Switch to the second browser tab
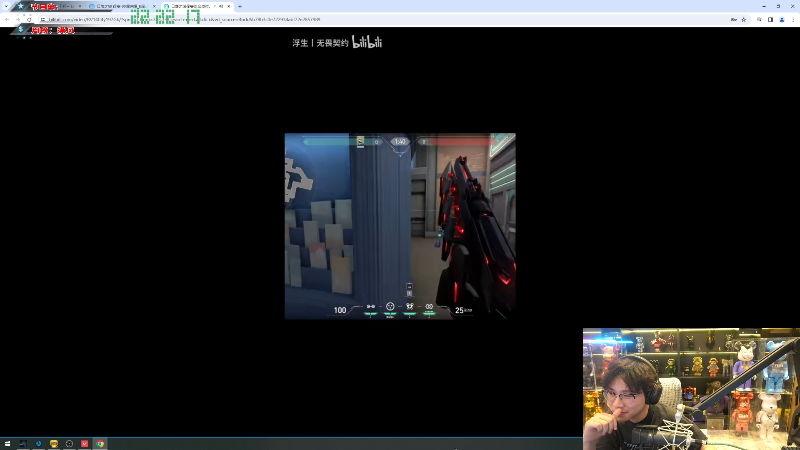The image size is (800, 450). pyautogui.click(x=122, y=6)
